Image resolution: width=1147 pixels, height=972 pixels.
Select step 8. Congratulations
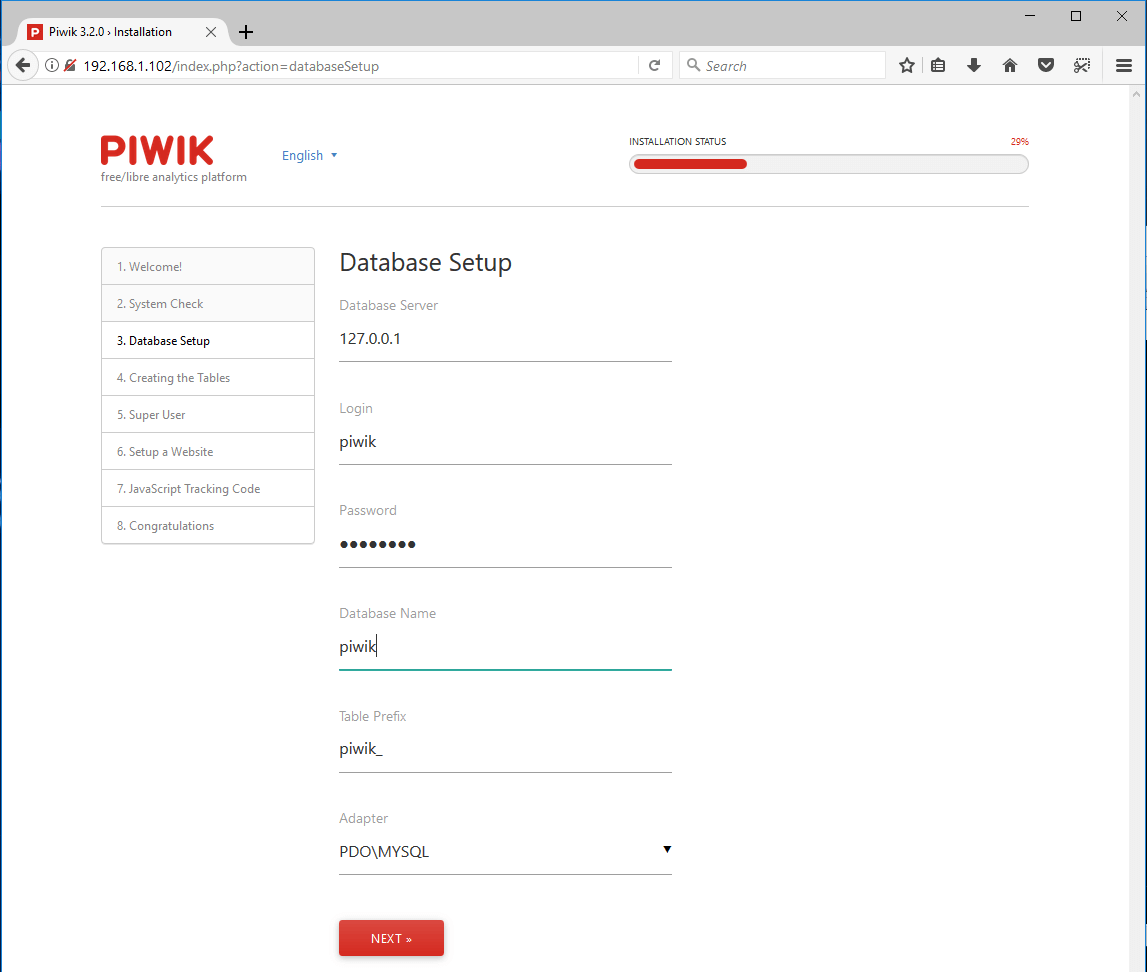click(x=208, y=525)
